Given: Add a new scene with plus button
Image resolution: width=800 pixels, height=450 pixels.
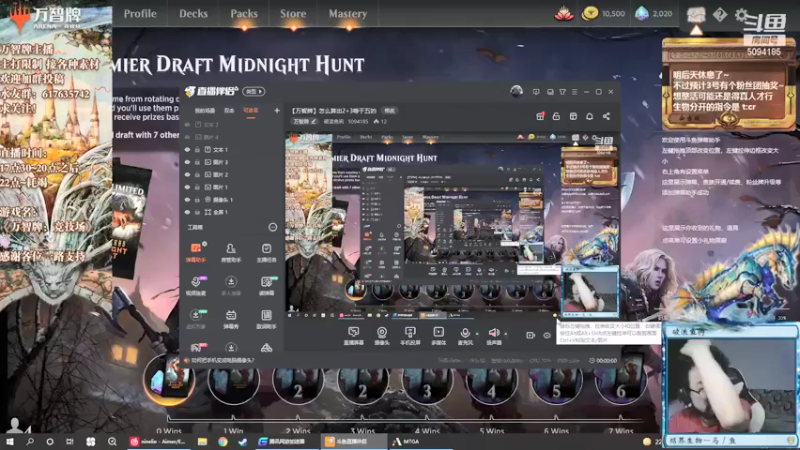Looking at the screenshot, I should (277, 110).
